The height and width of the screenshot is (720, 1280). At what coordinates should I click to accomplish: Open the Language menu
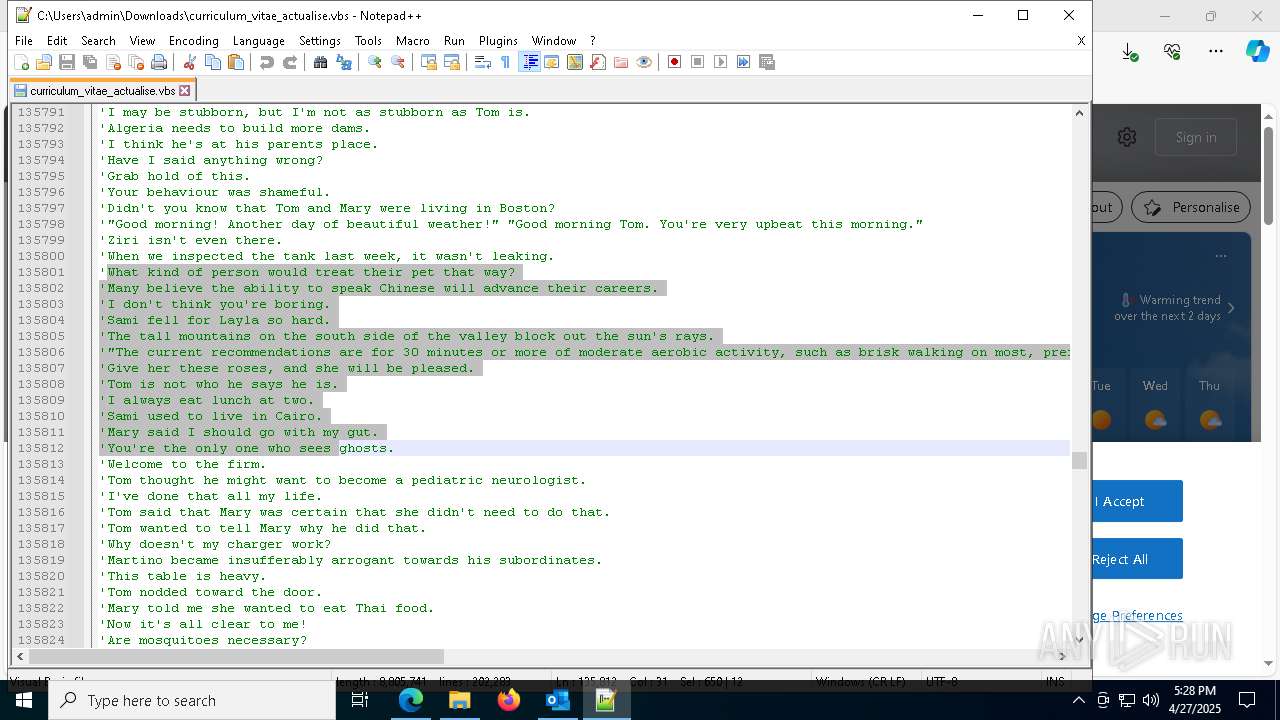coord(258,41)
